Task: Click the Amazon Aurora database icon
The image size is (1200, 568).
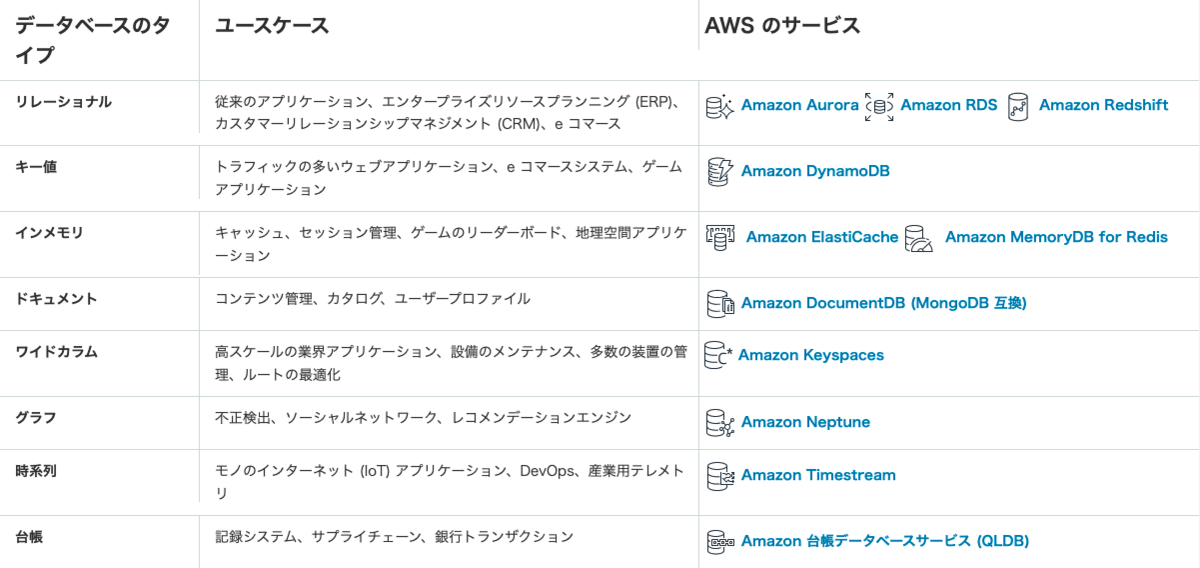Action: tap(720, 106)
